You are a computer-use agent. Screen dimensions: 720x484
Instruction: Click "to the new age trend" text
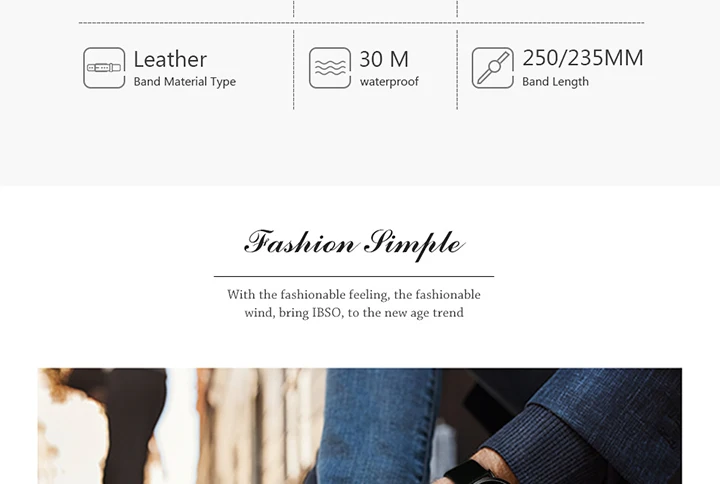pyautogui.click(x=406, y=313)
